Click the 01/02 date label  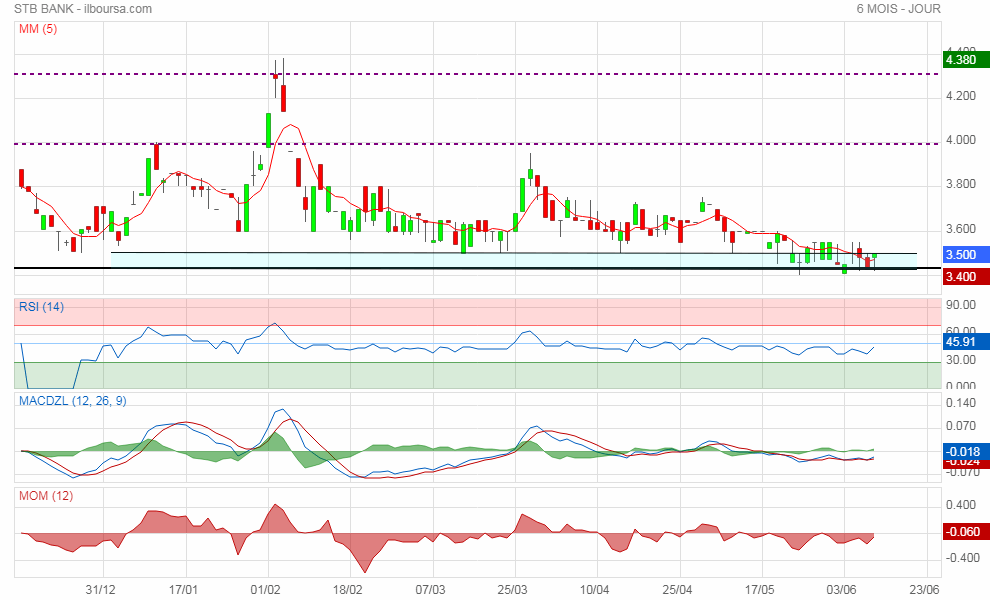pos(265,590)
